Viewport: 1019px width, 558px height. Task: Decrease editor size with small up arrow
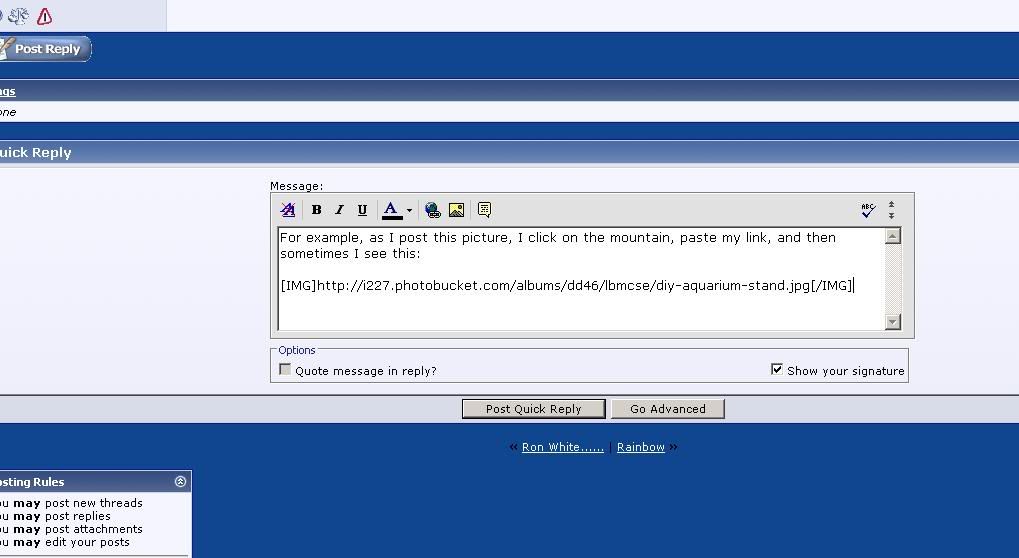pos(892,205)
